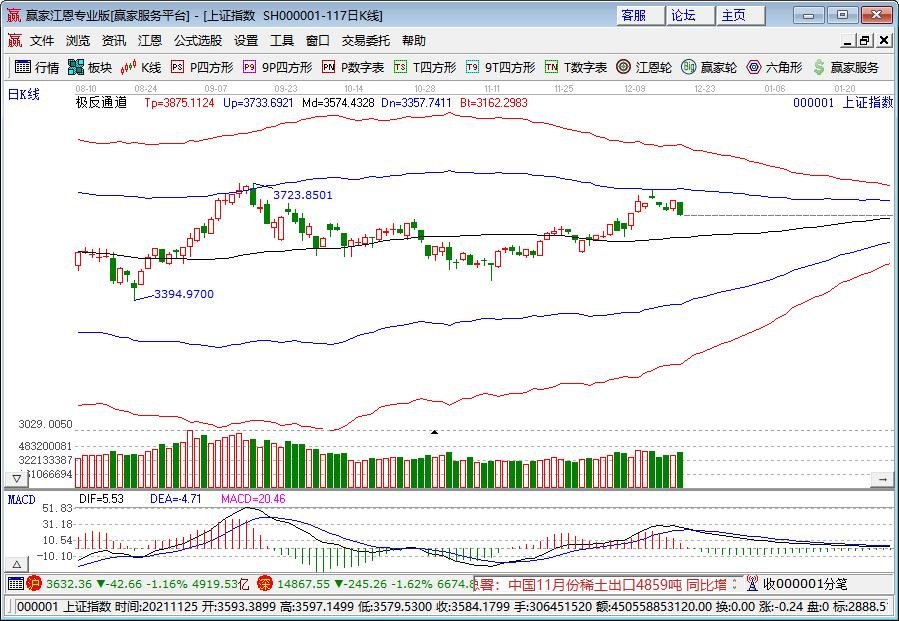Open the 文件 menu

(42, 41)
